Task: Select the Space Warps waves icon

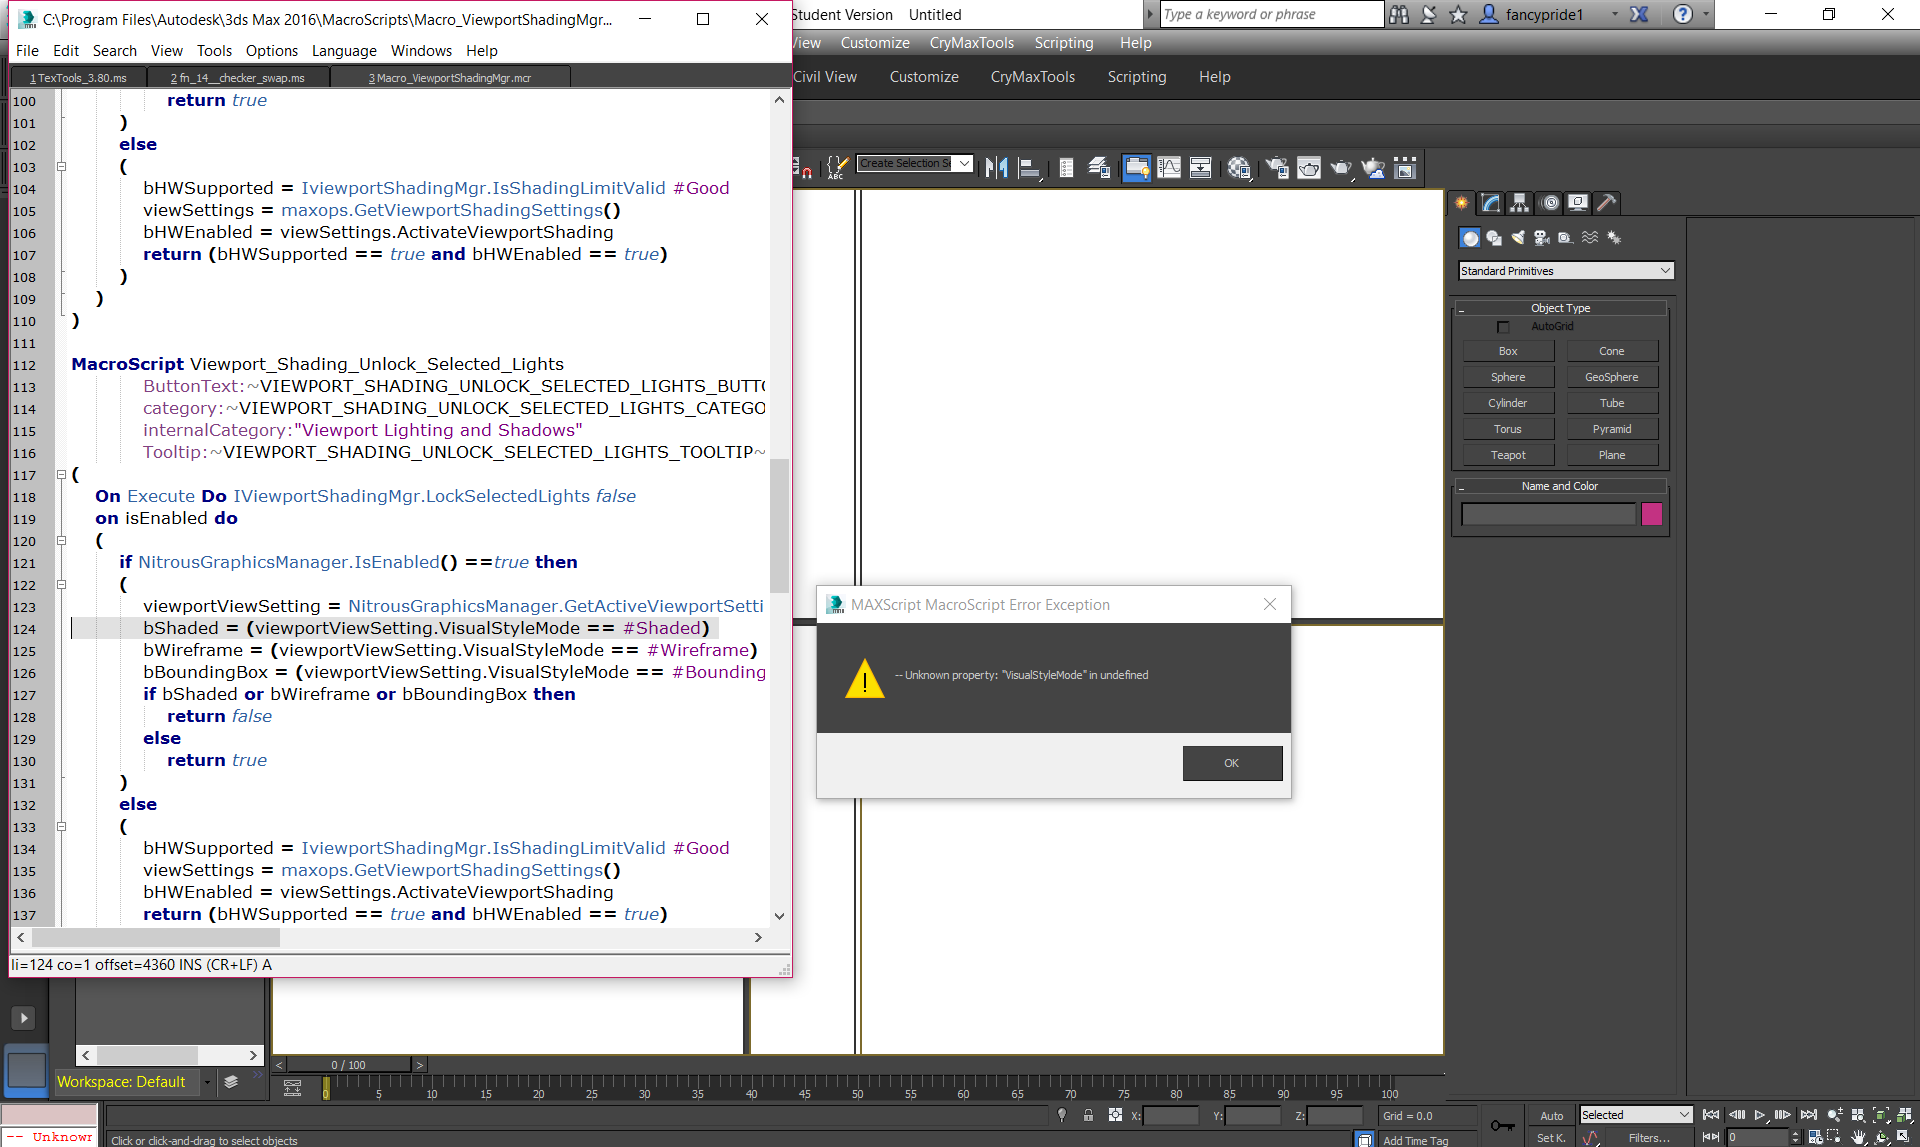Action: [1590, 238]
